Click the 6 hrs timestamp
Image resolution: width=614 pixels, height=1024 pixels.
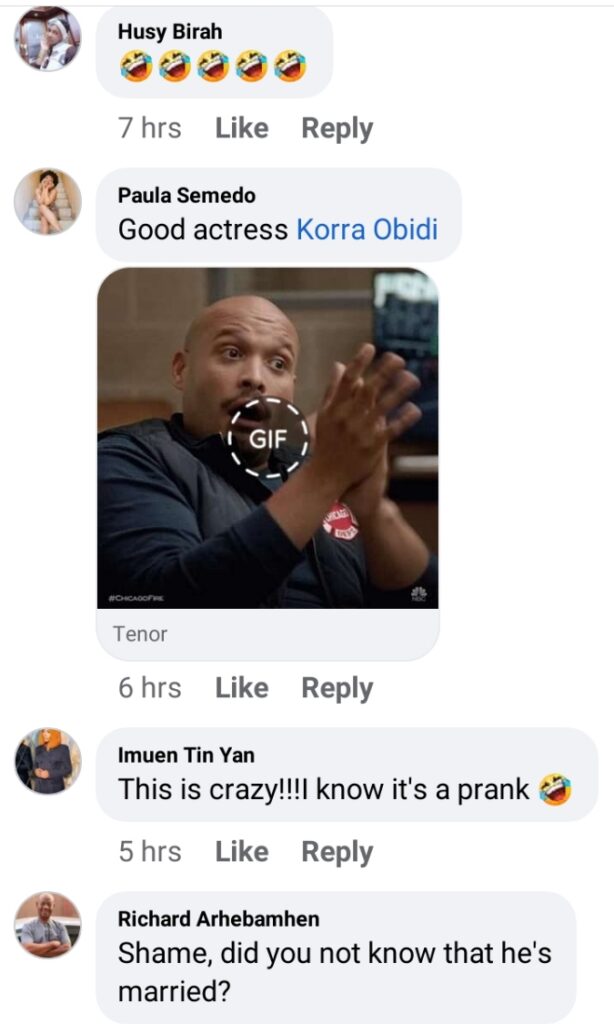(150, 688)
